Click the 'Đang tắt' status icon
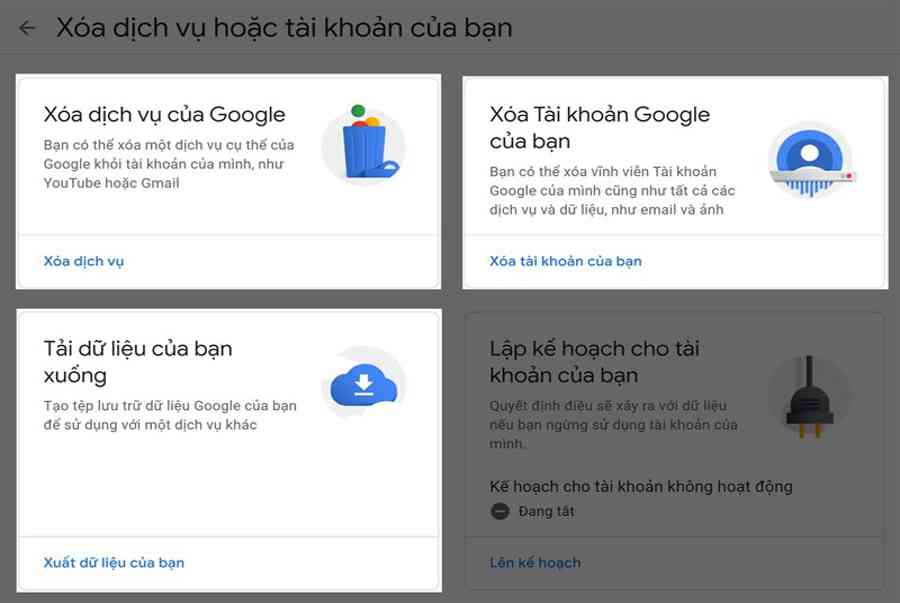This screenshot has height=603, width=900. (x=500, y=511)
